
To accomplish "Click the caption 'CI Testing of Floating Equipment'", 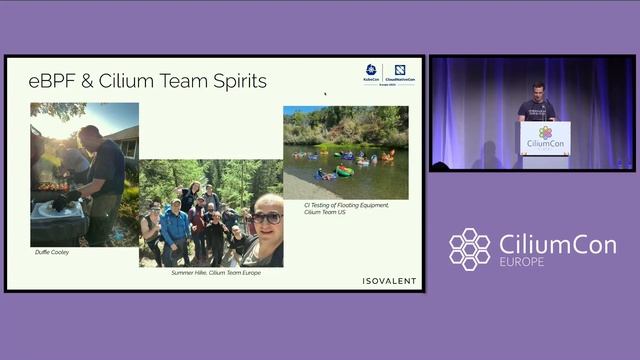I will (x=347, y=205).
